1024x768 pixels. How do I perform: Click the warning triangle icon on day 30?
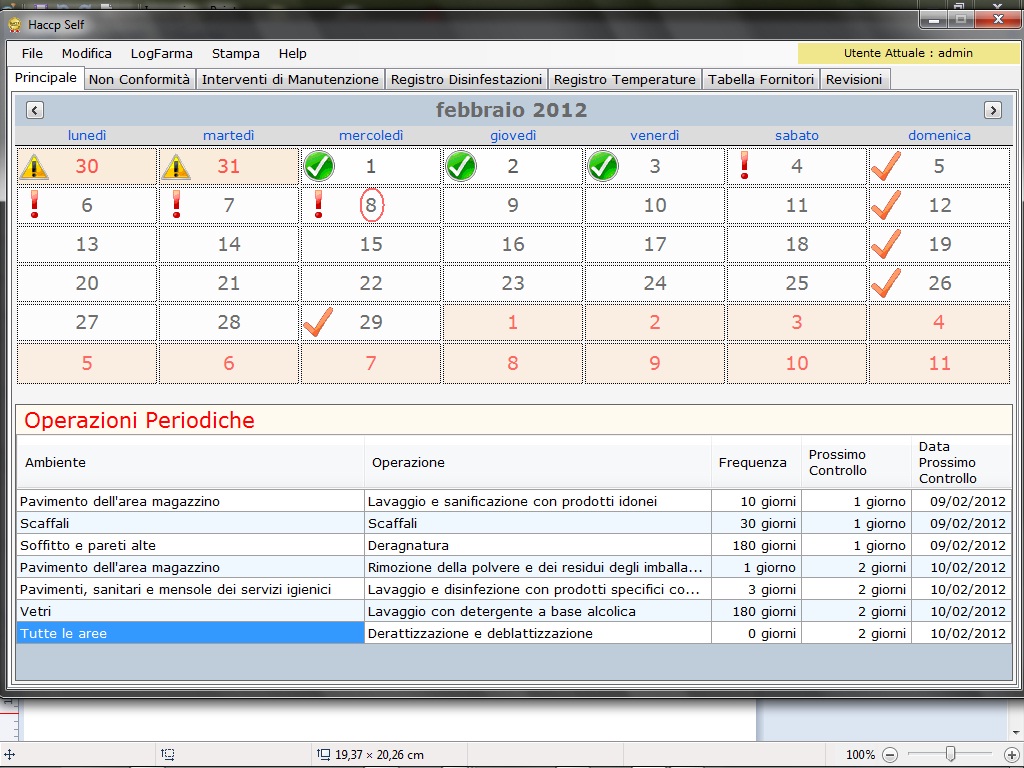[x=34, y=166]
